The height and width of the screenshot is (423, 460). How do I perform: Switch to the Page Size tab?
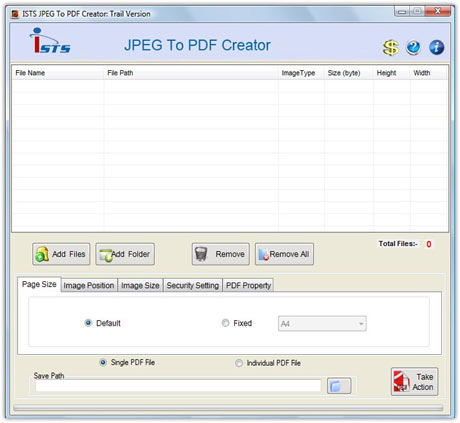(39, 284)
